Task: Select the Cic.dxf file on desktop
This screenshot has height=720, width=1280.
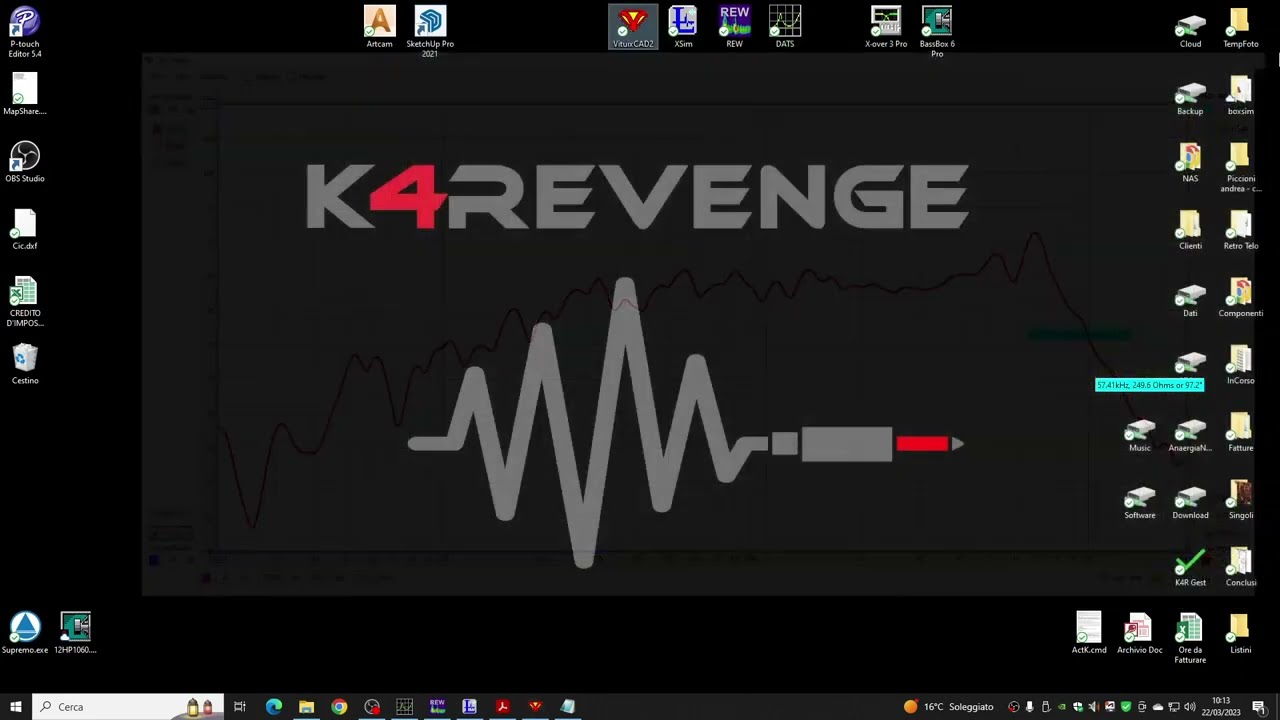Action: (24, 229)
